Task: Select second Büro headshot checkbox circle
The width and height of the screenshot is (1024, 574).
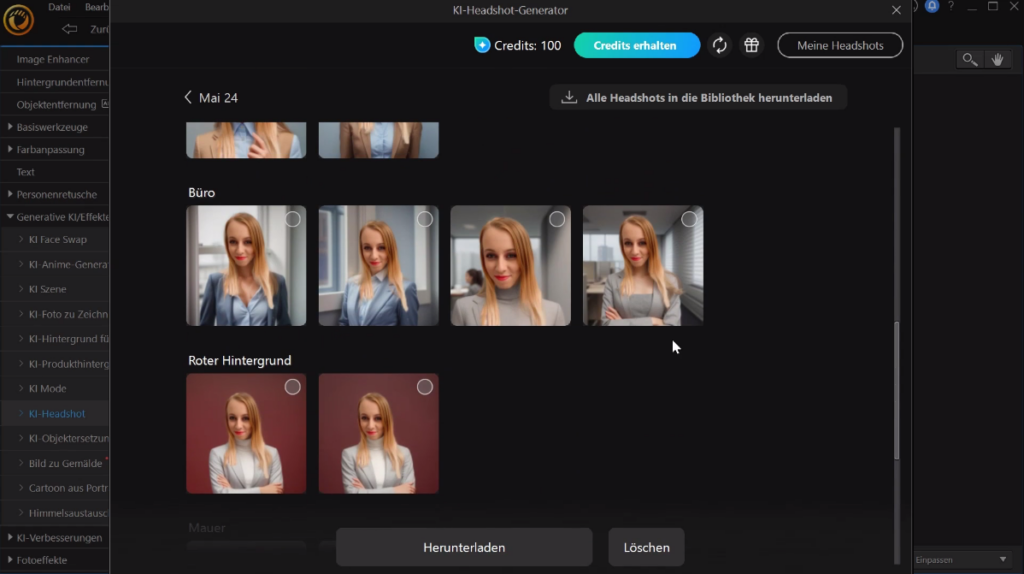Action: click(425, 219)
